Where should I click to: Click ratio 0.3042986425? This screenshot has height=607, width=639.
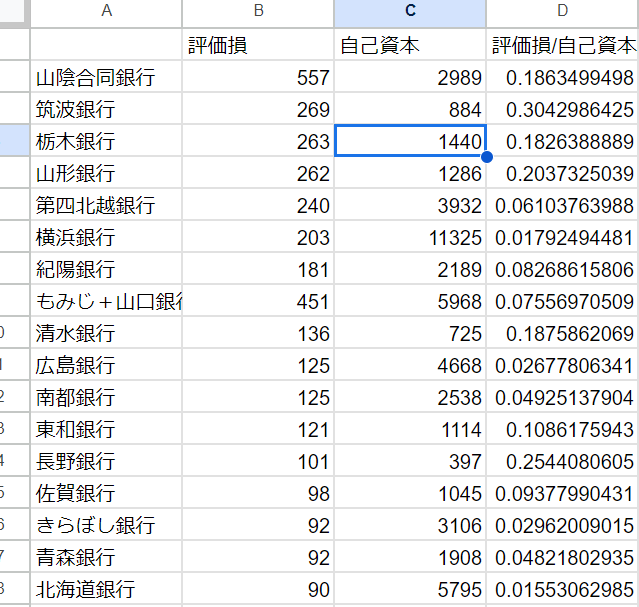(562, 109)
